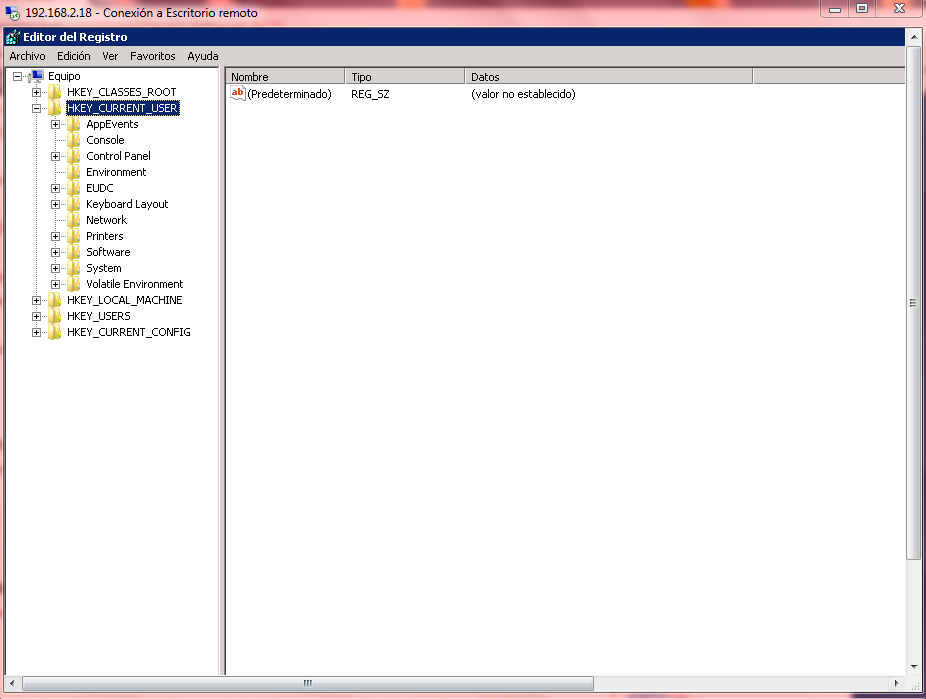
Task: Collapse the HKEY_CURRENT_USER tree node
Action: tap(37, 108)
